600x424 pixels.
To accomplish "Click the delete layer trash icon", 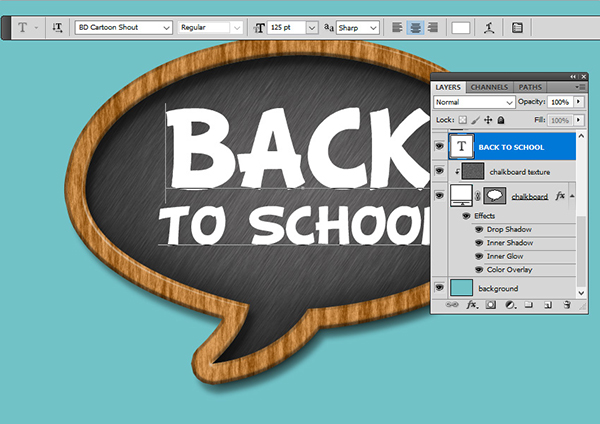I will click(567, 305).
